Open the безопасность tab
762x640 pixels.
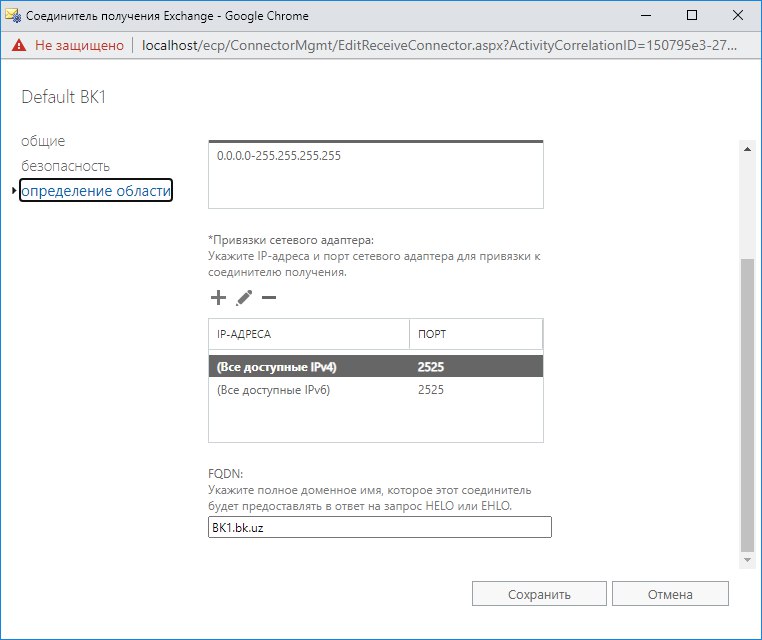pos(66,166)
